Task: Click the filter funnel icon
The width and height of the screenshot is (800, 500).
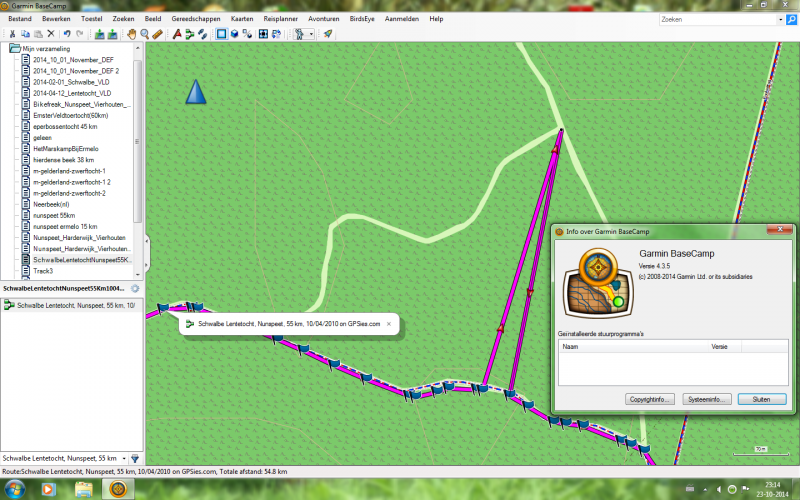Action: [135, 458]
